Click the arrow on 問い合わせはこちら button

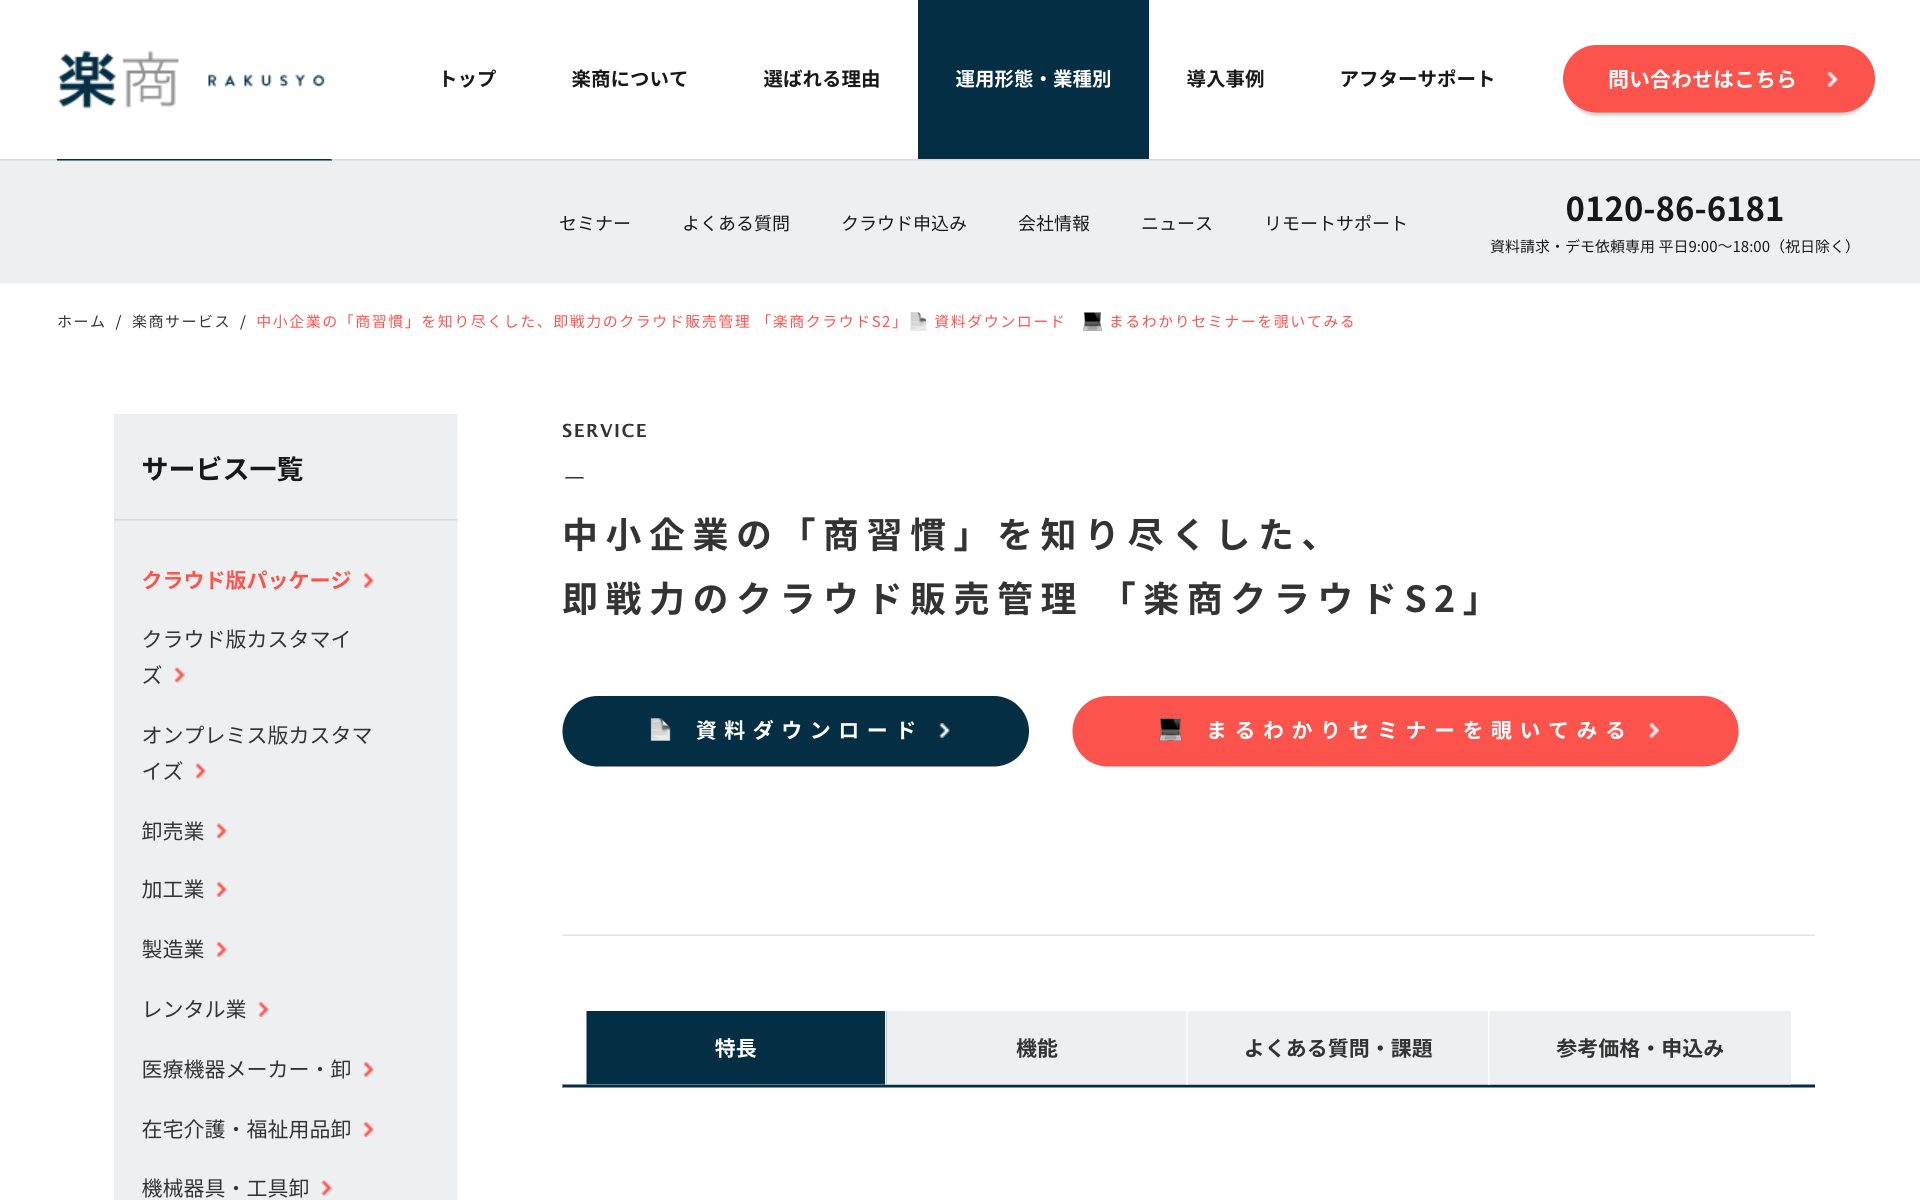tap(1832, 79)
